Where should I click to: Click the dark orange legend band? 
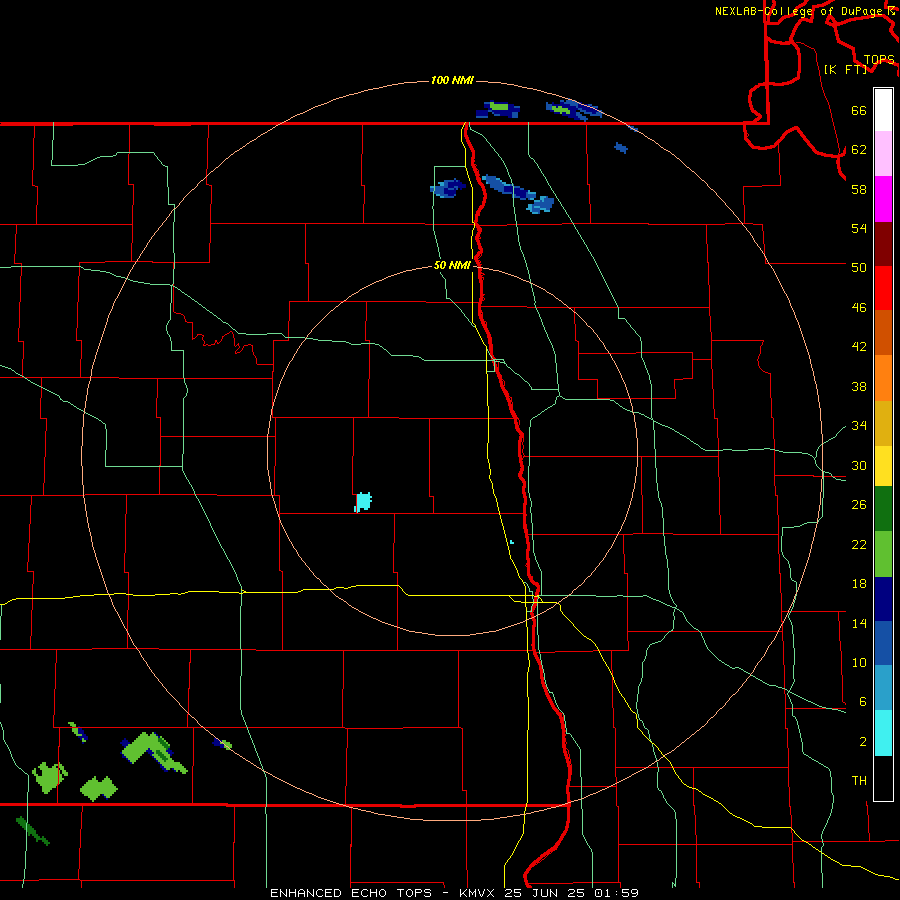883,333
